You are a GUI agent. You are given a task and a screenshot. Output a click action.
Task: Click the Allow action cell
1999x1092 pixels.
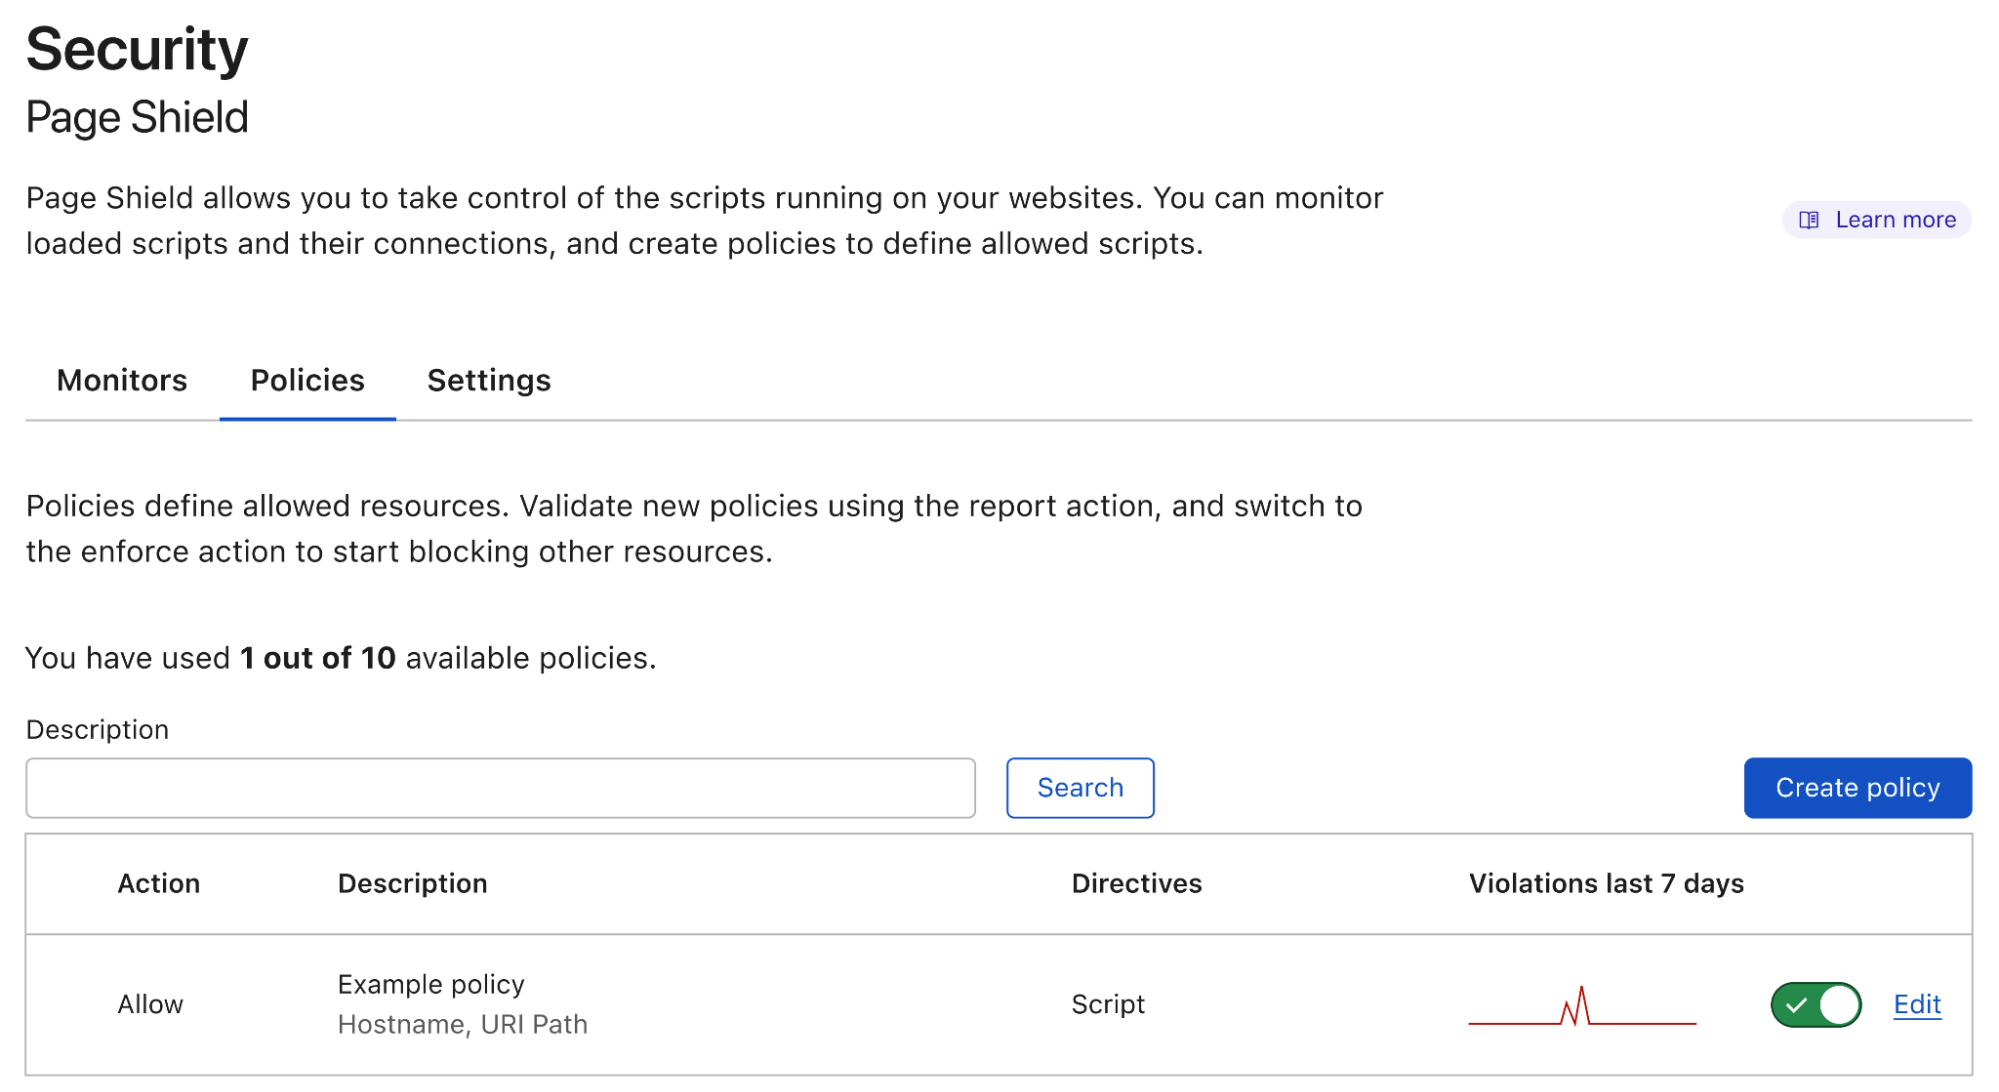pos(150,1004)
